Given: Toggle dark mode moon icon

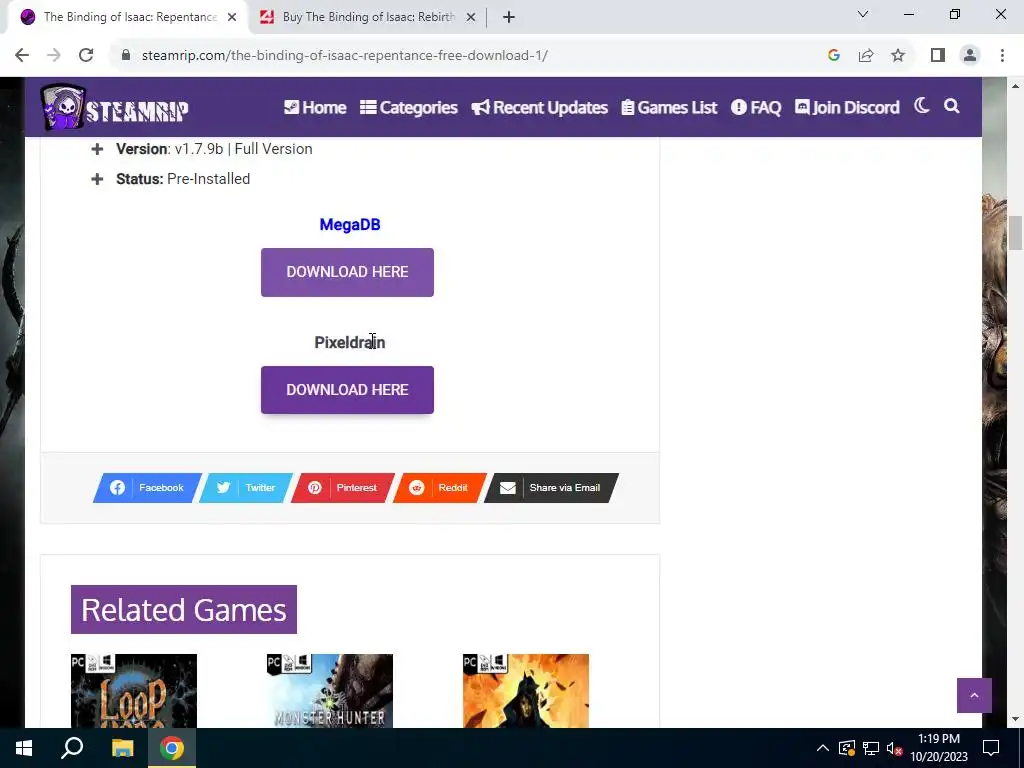Looking at the screenshot, I should pos(921,106).
